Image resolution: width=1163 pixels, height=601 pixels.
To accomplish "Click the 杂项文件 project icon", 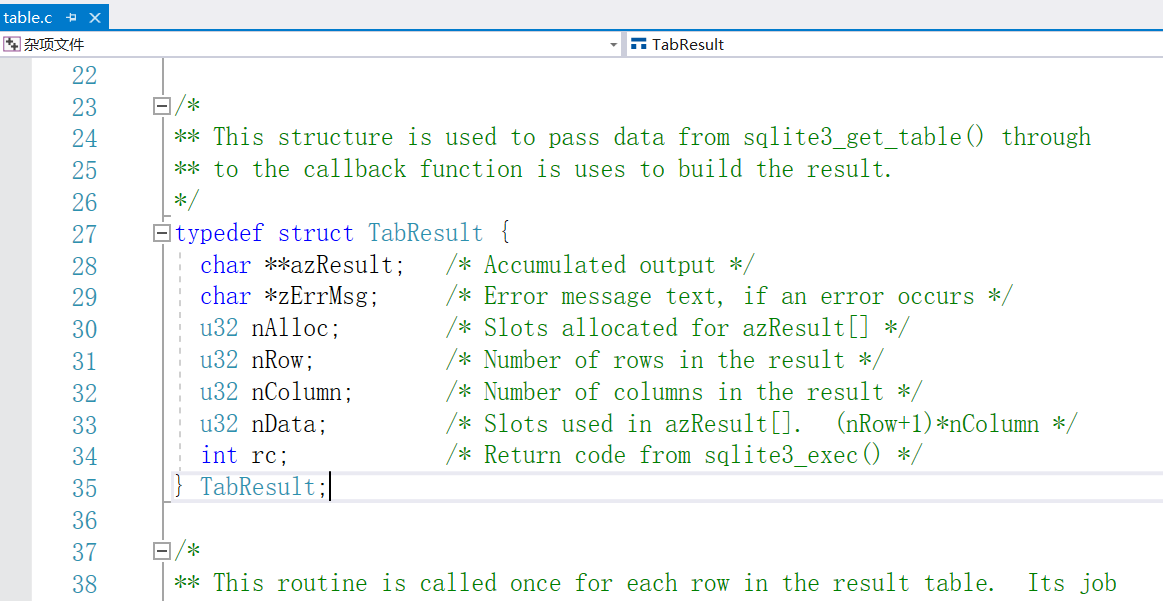I will [11, 45].
